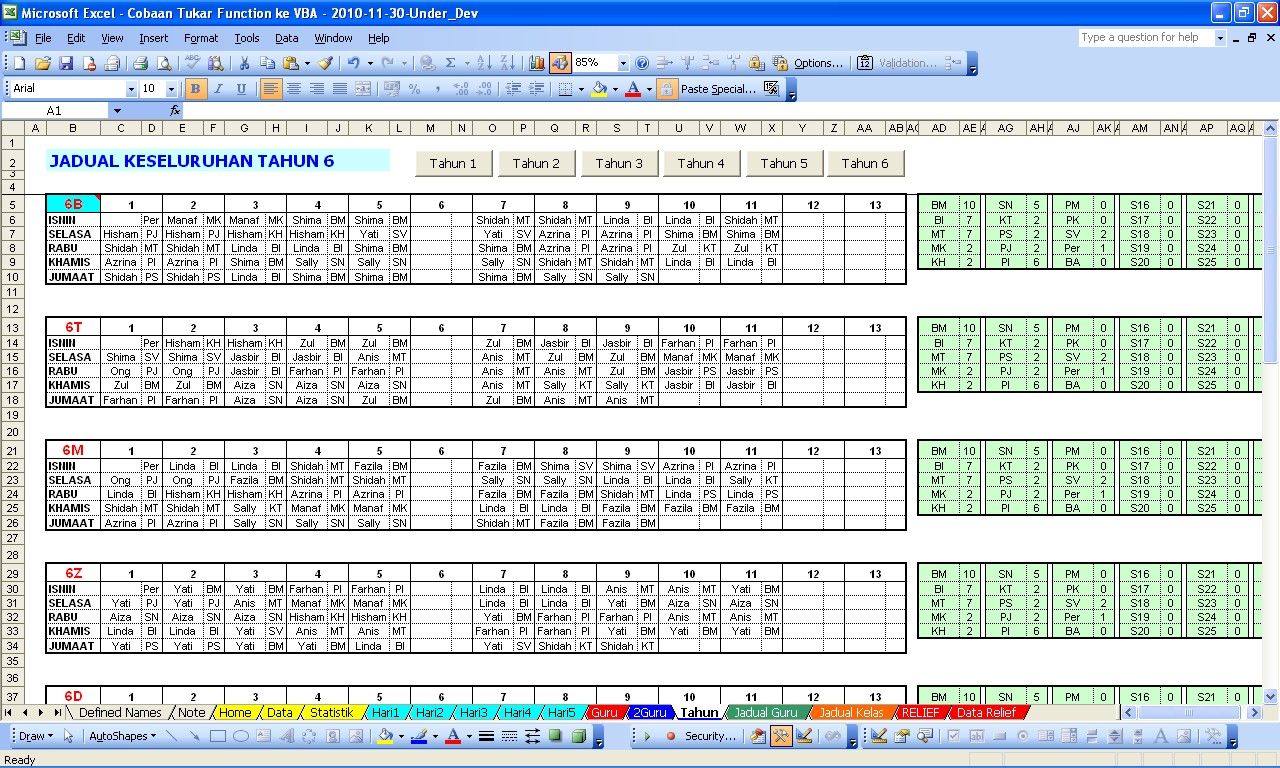Click the Merge and Center icon
The width and height of the screenshot is (1280, 768).
(363, 89)
